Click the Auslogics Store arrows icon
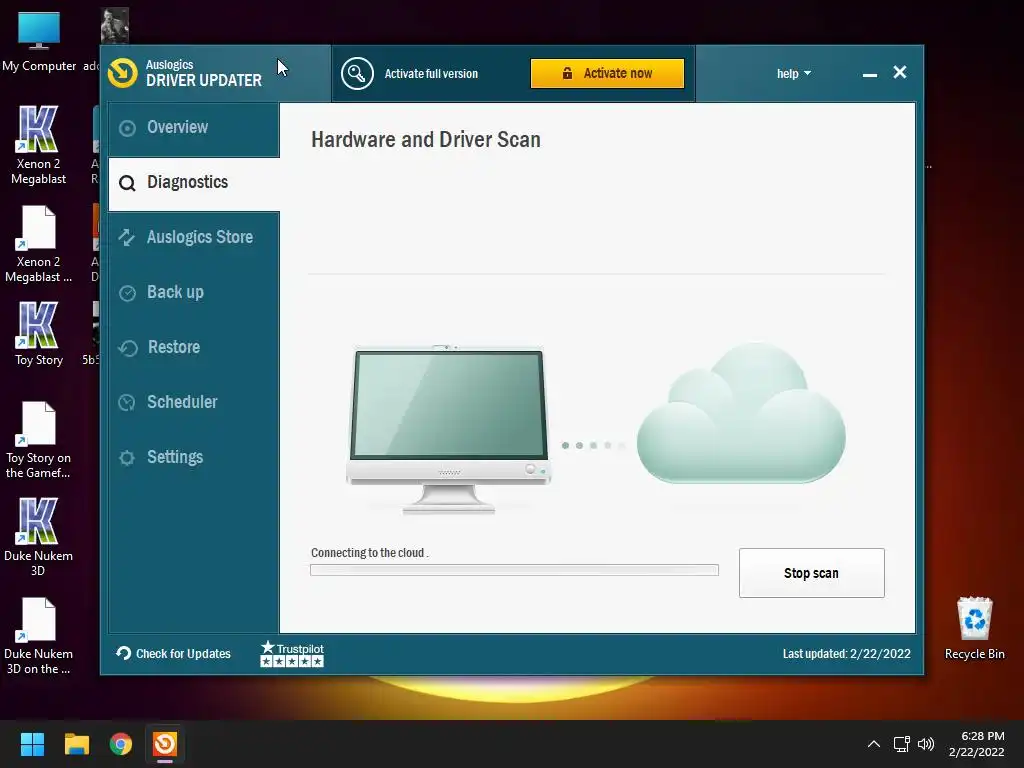Screen dimensions: 1024x768 click(127, 238)
